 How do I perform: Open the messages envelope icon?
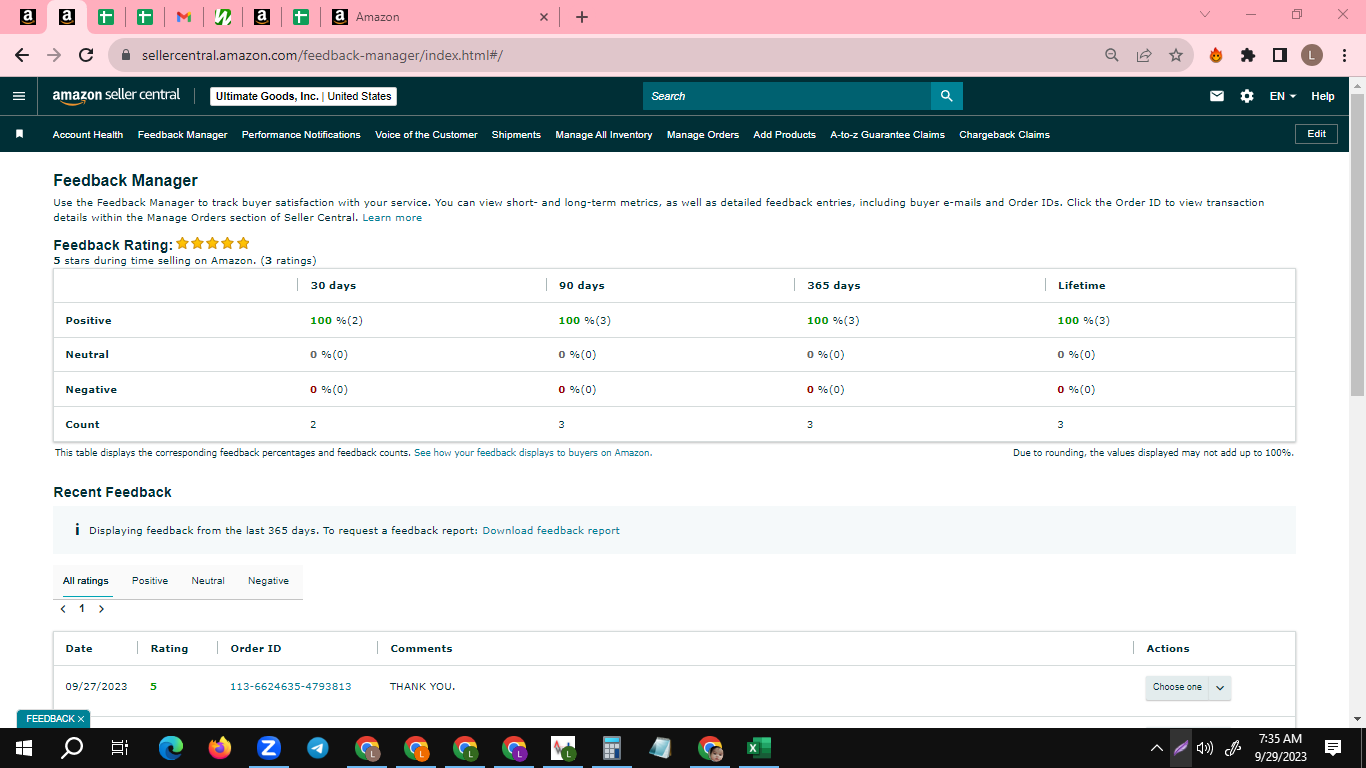click(x=1217, y=96)
